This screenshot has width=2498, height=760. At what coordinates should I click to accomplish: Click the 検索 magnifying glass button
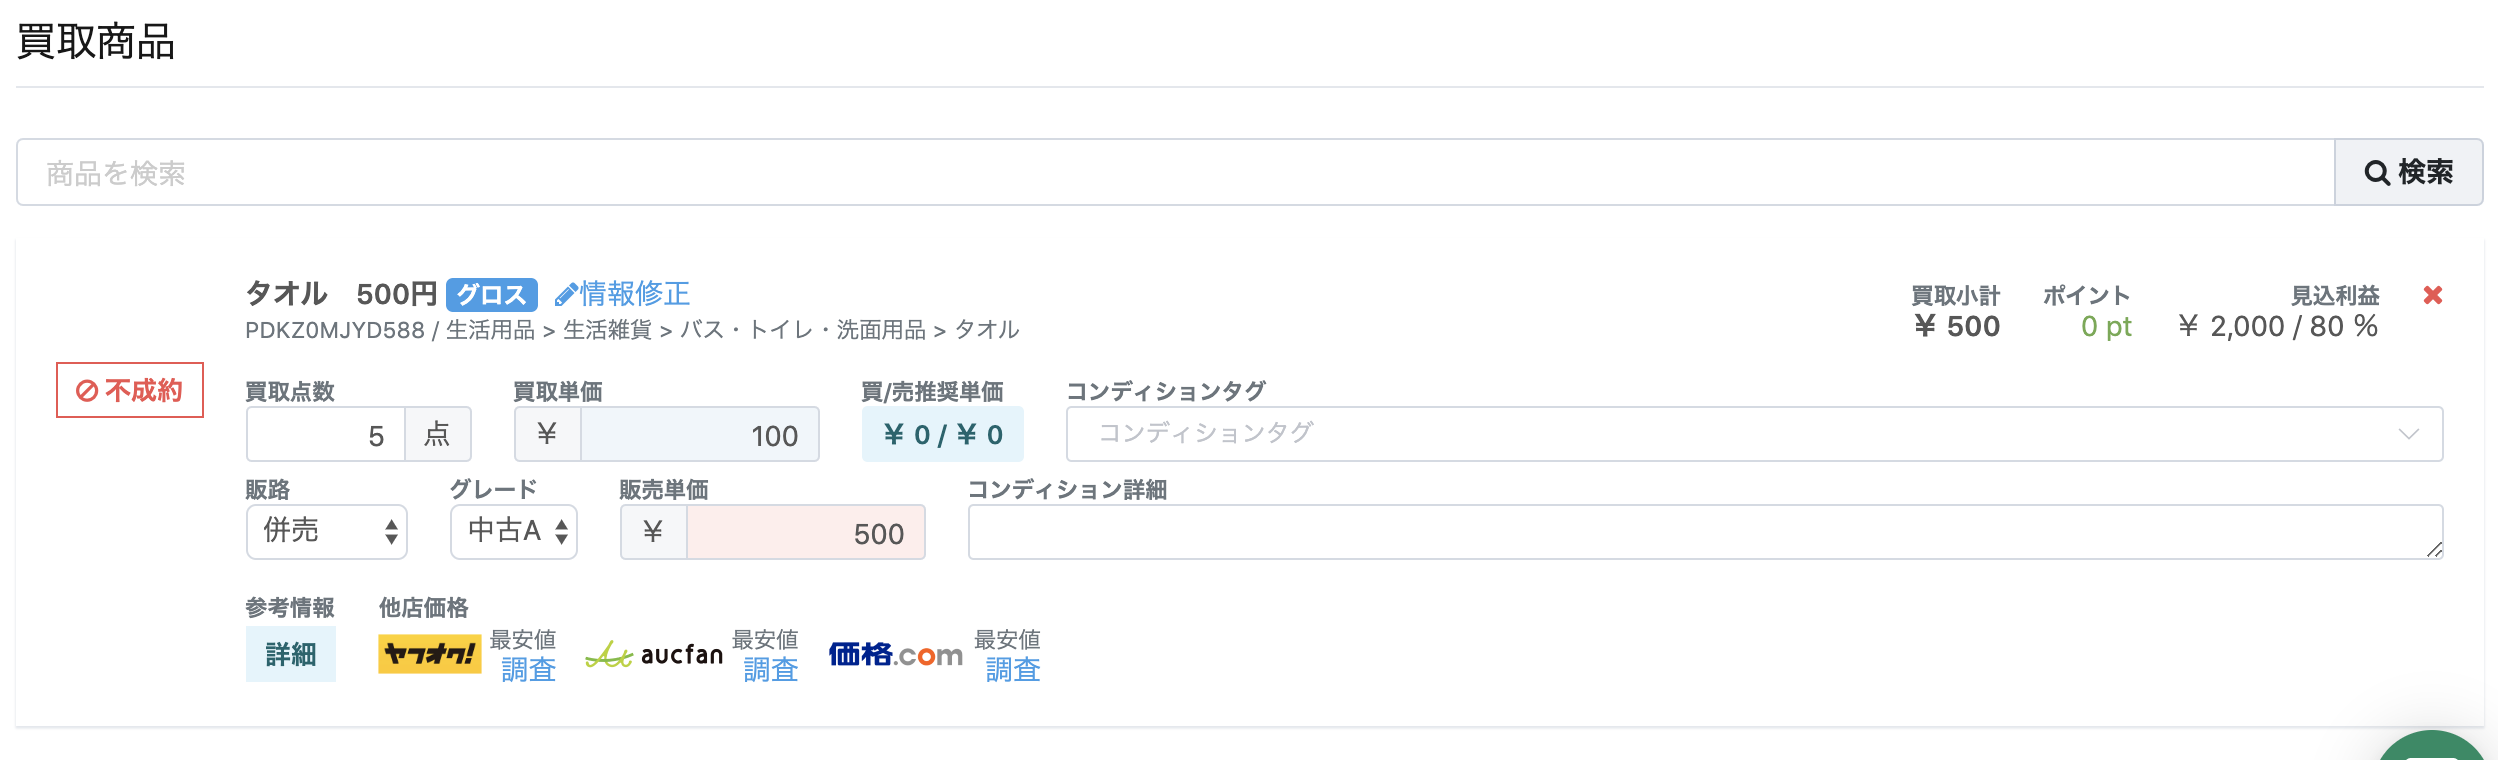pyautogui.click(x=2408, y=172)
